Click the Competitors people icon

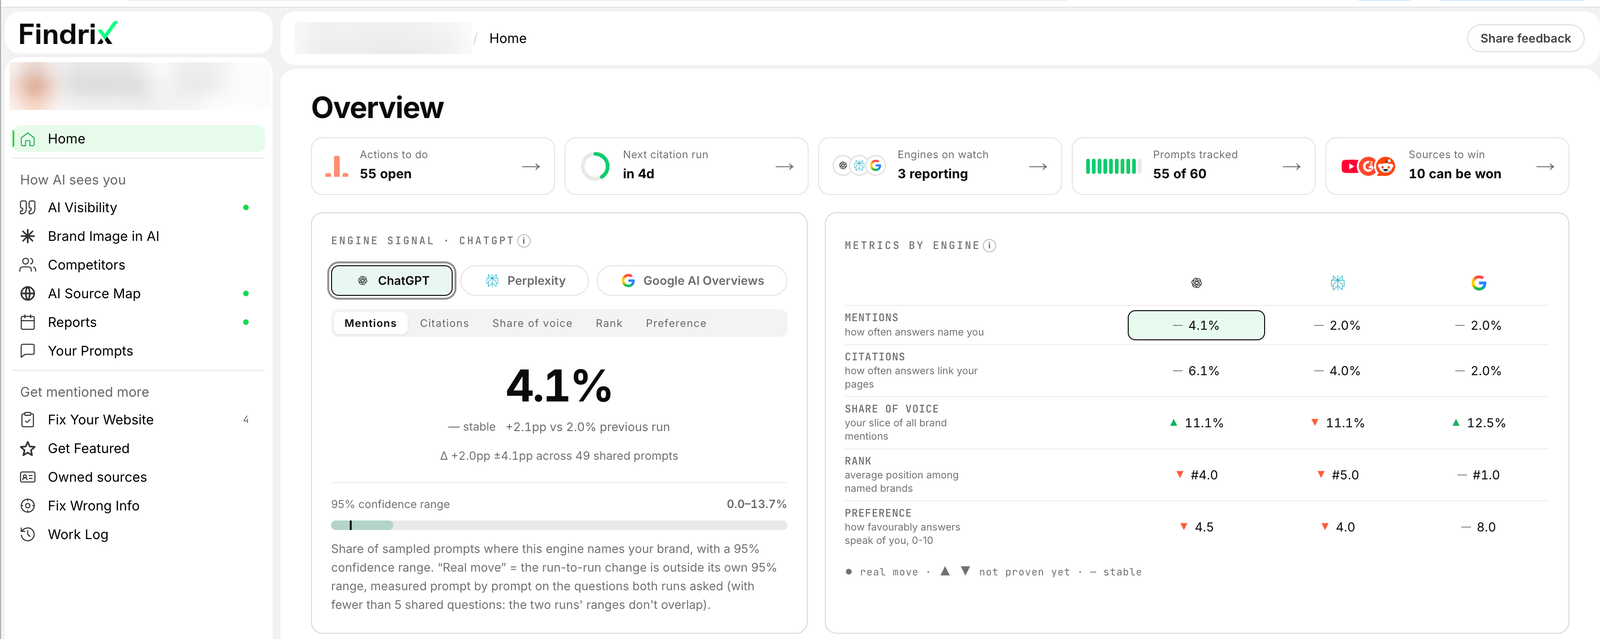click(x=28, y=265)
